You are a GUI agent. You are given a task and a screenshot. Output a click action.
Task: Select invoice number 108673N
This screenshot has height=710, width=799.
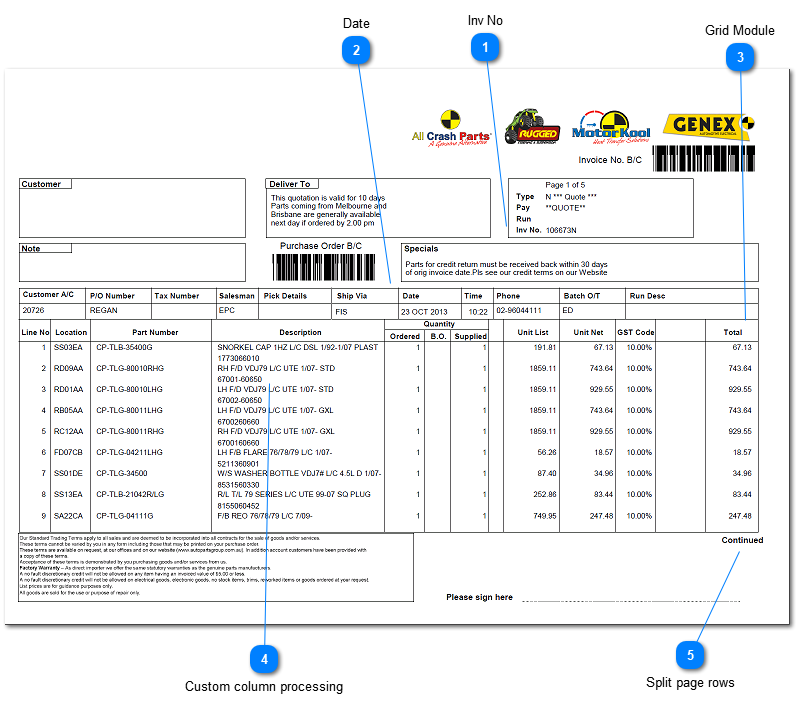561,230
